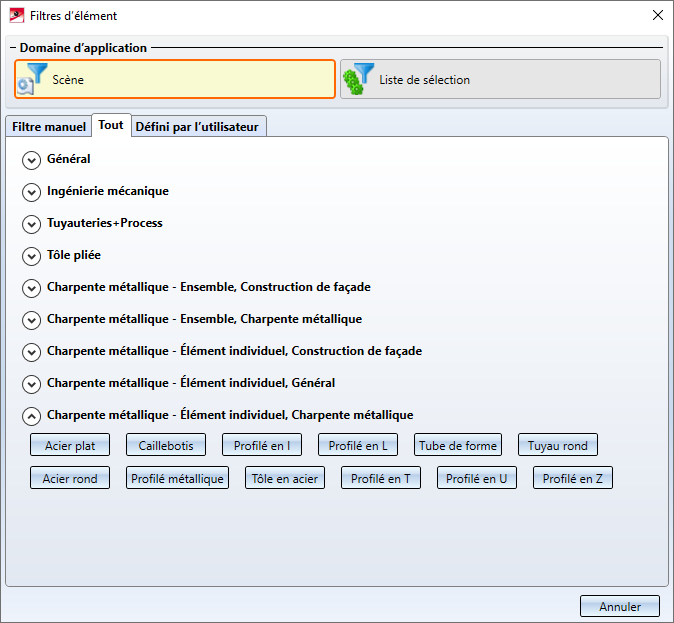Click the Ensemble, Charpente métallique label
This screenshot has width=674, height=623.
point(205,319)
